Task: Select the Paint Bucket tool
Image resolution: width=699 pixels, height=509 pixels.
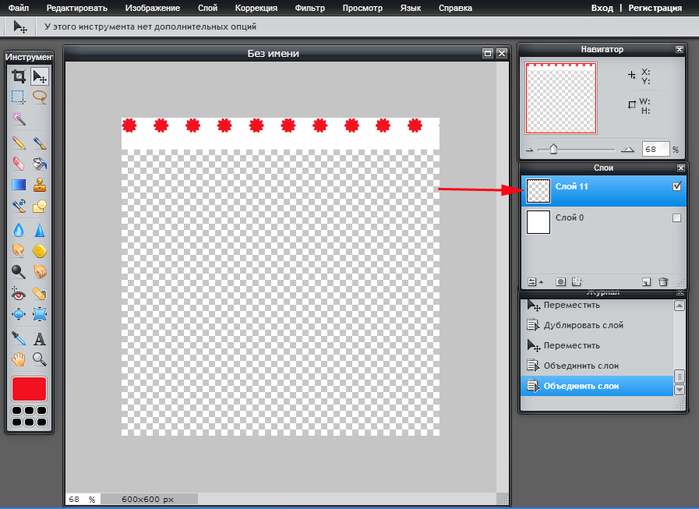Action: pyautogui.click(x=40, y=164)
